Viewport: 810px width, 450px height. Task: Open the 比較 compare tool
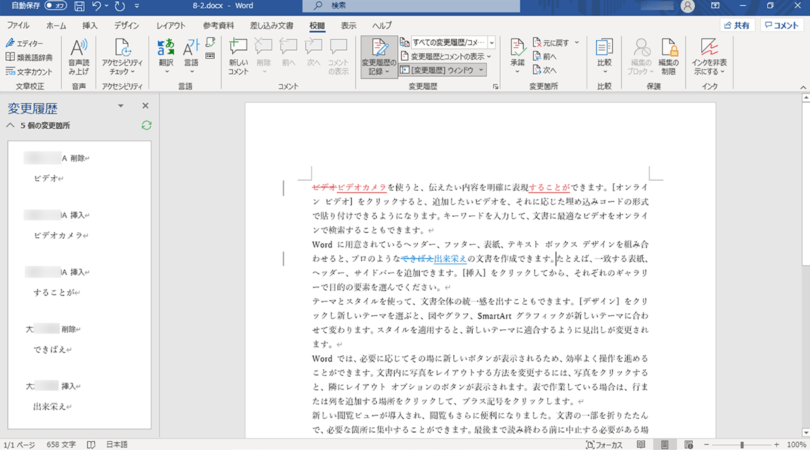click(604, 56)
